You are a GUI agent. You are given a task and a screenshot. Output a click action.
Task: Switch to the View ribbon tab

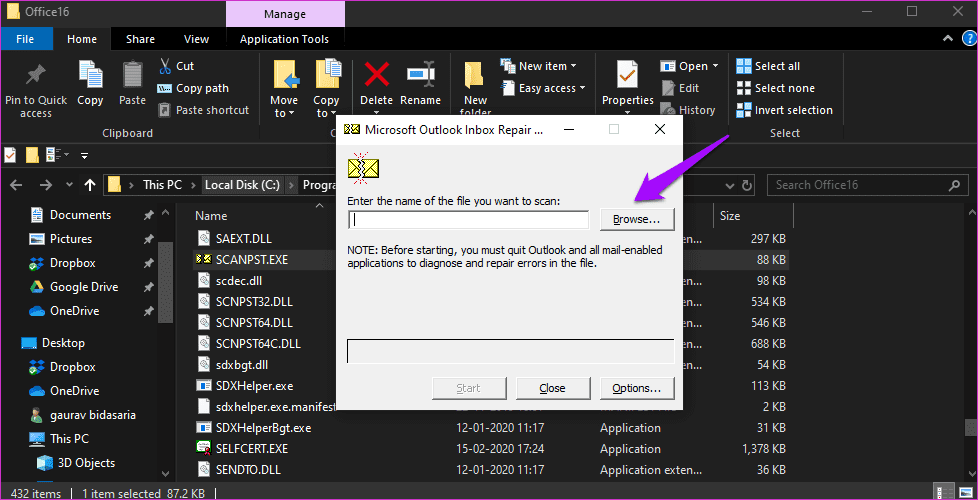(x=196, y=39)
